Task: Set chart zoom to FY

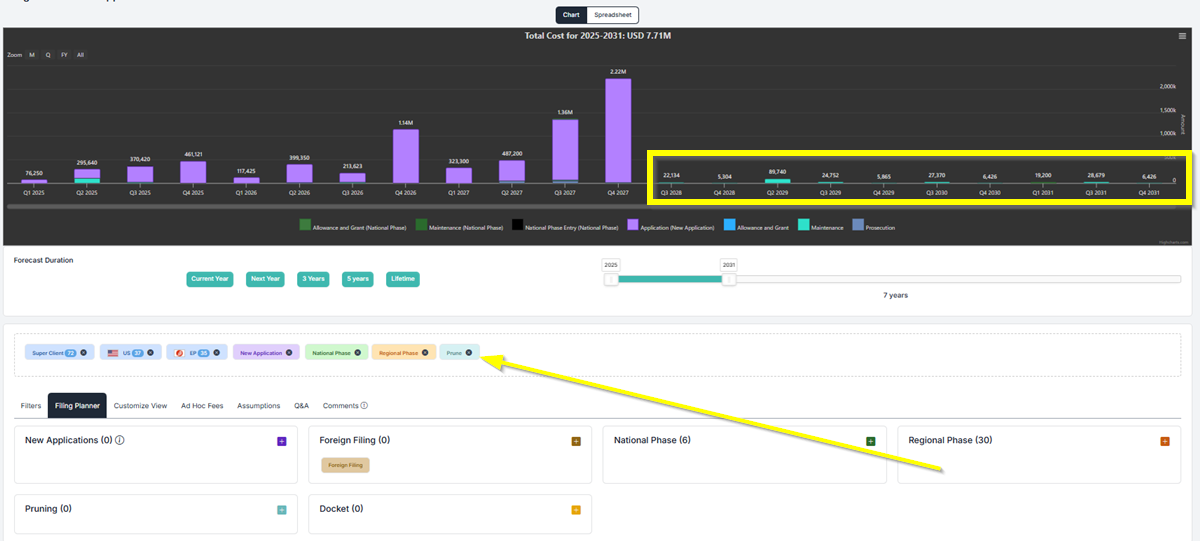Action: [x=64, y=55]
